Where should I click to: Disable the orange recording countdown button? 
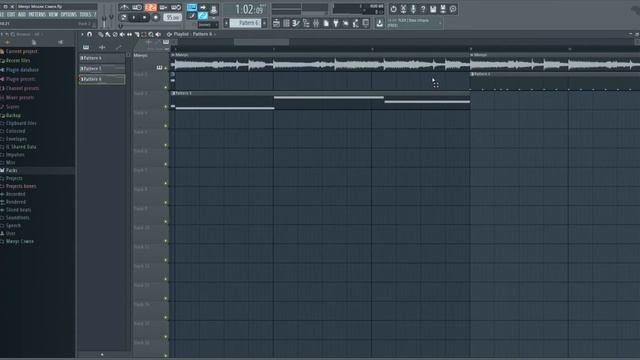point(151,7)
